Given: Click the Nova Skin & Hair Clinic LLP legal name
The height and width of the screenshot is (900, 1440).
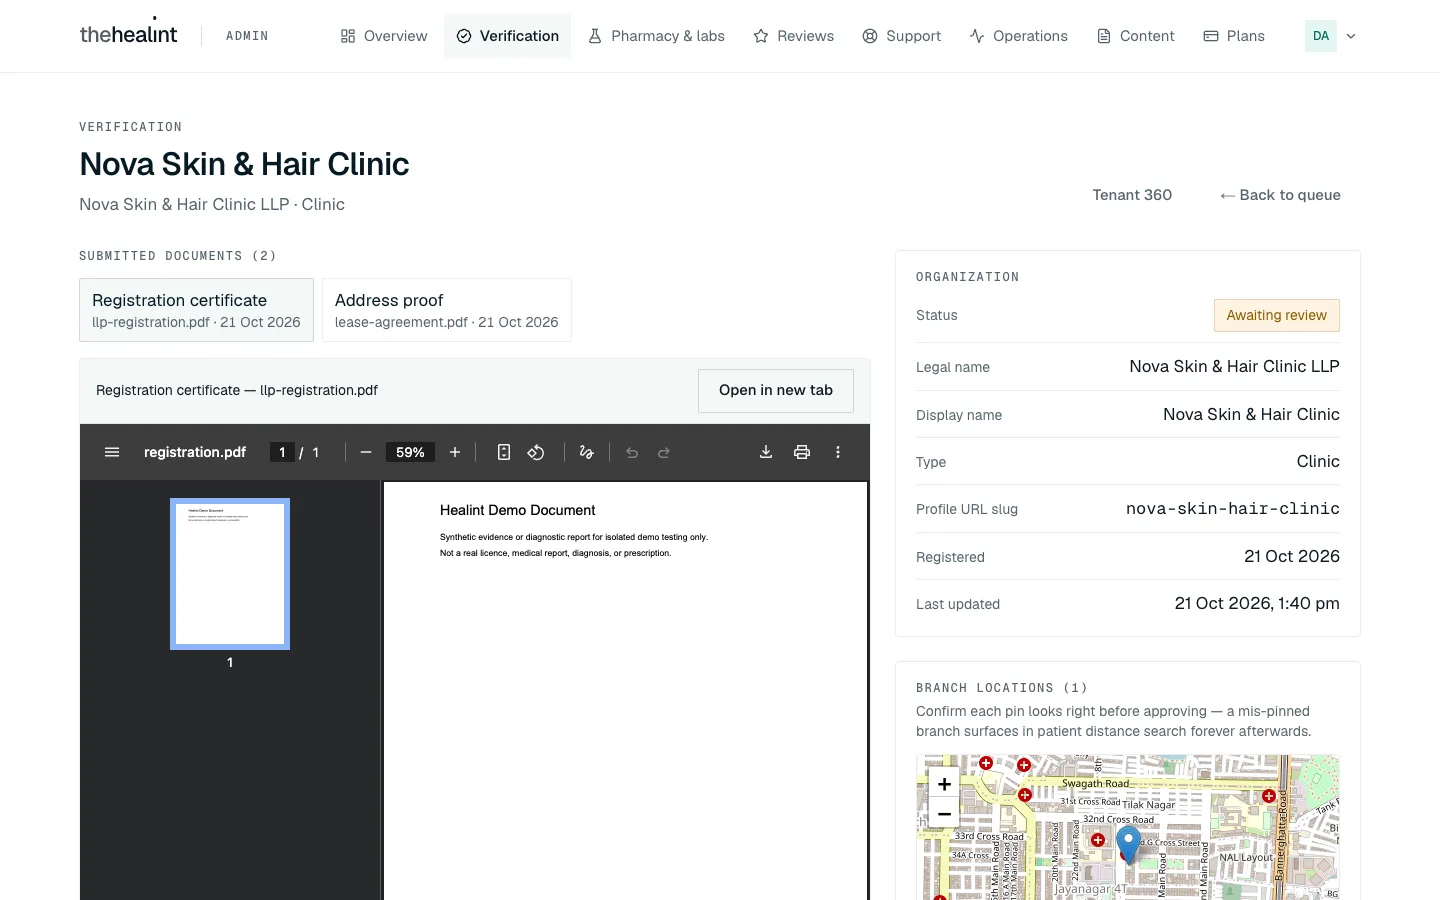Looking at the screenshot, I should click(x=1234, y=367).
